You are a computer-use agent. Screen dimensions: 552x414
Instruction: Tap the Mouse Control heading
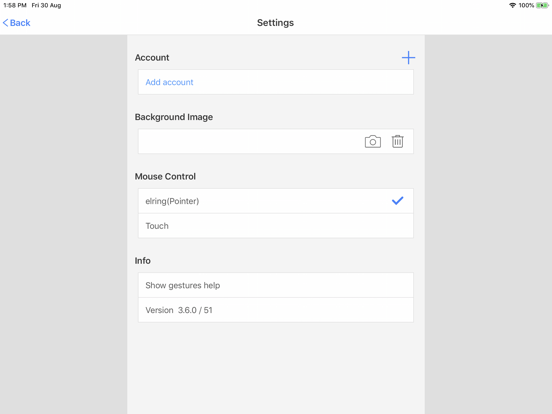pyautogui.click(x=165, y=176)
